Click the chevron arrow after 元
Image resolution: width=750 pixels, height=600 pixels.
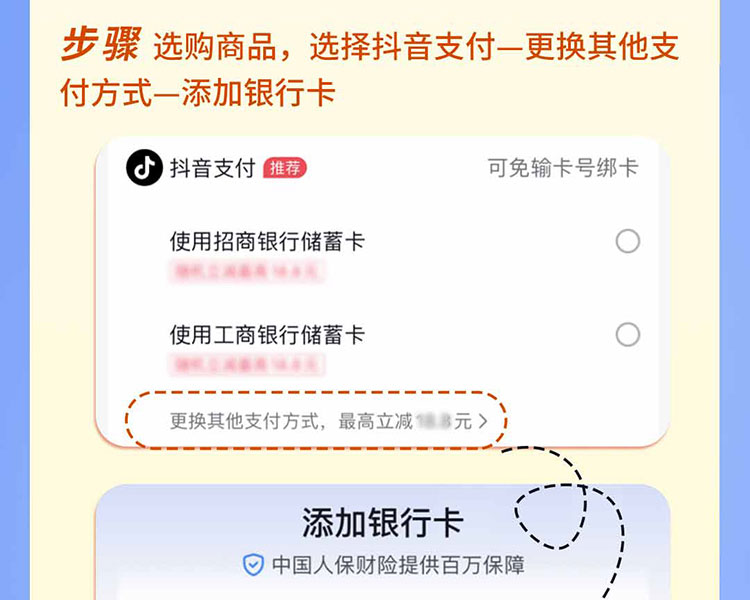coord(483,422)
